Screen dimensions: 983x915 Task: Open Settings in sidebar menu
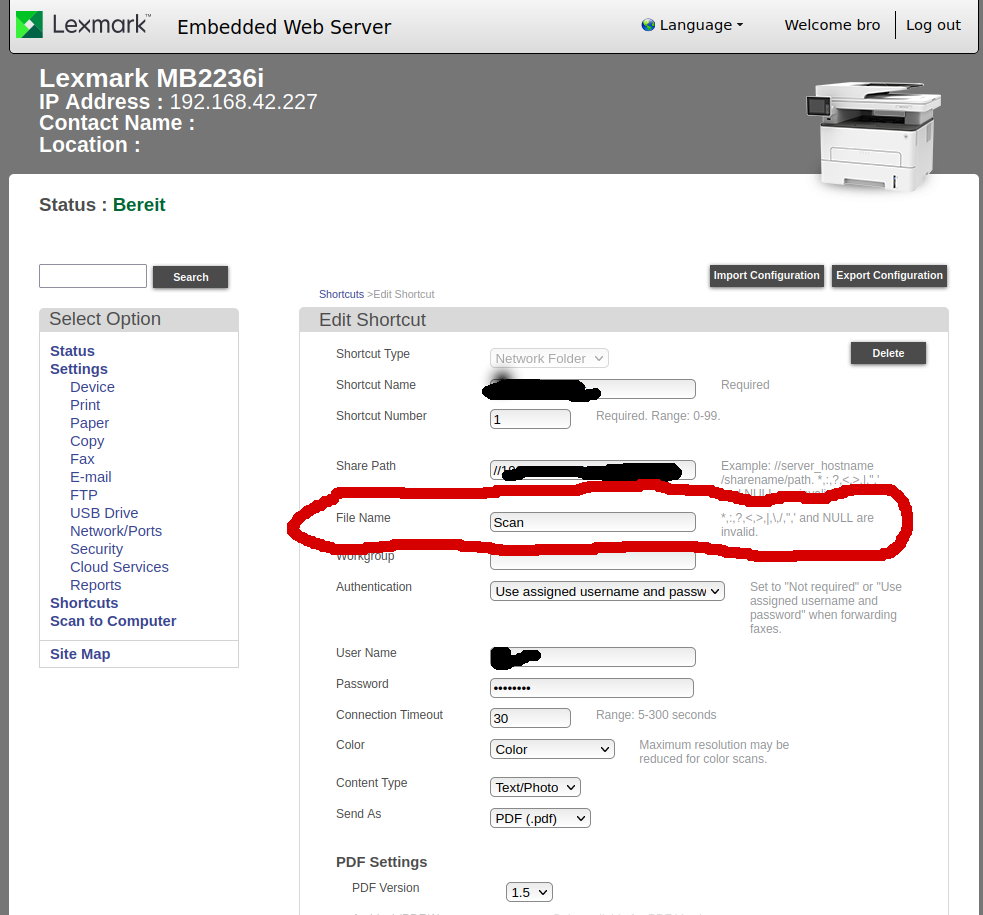click(x=79, y=369)
